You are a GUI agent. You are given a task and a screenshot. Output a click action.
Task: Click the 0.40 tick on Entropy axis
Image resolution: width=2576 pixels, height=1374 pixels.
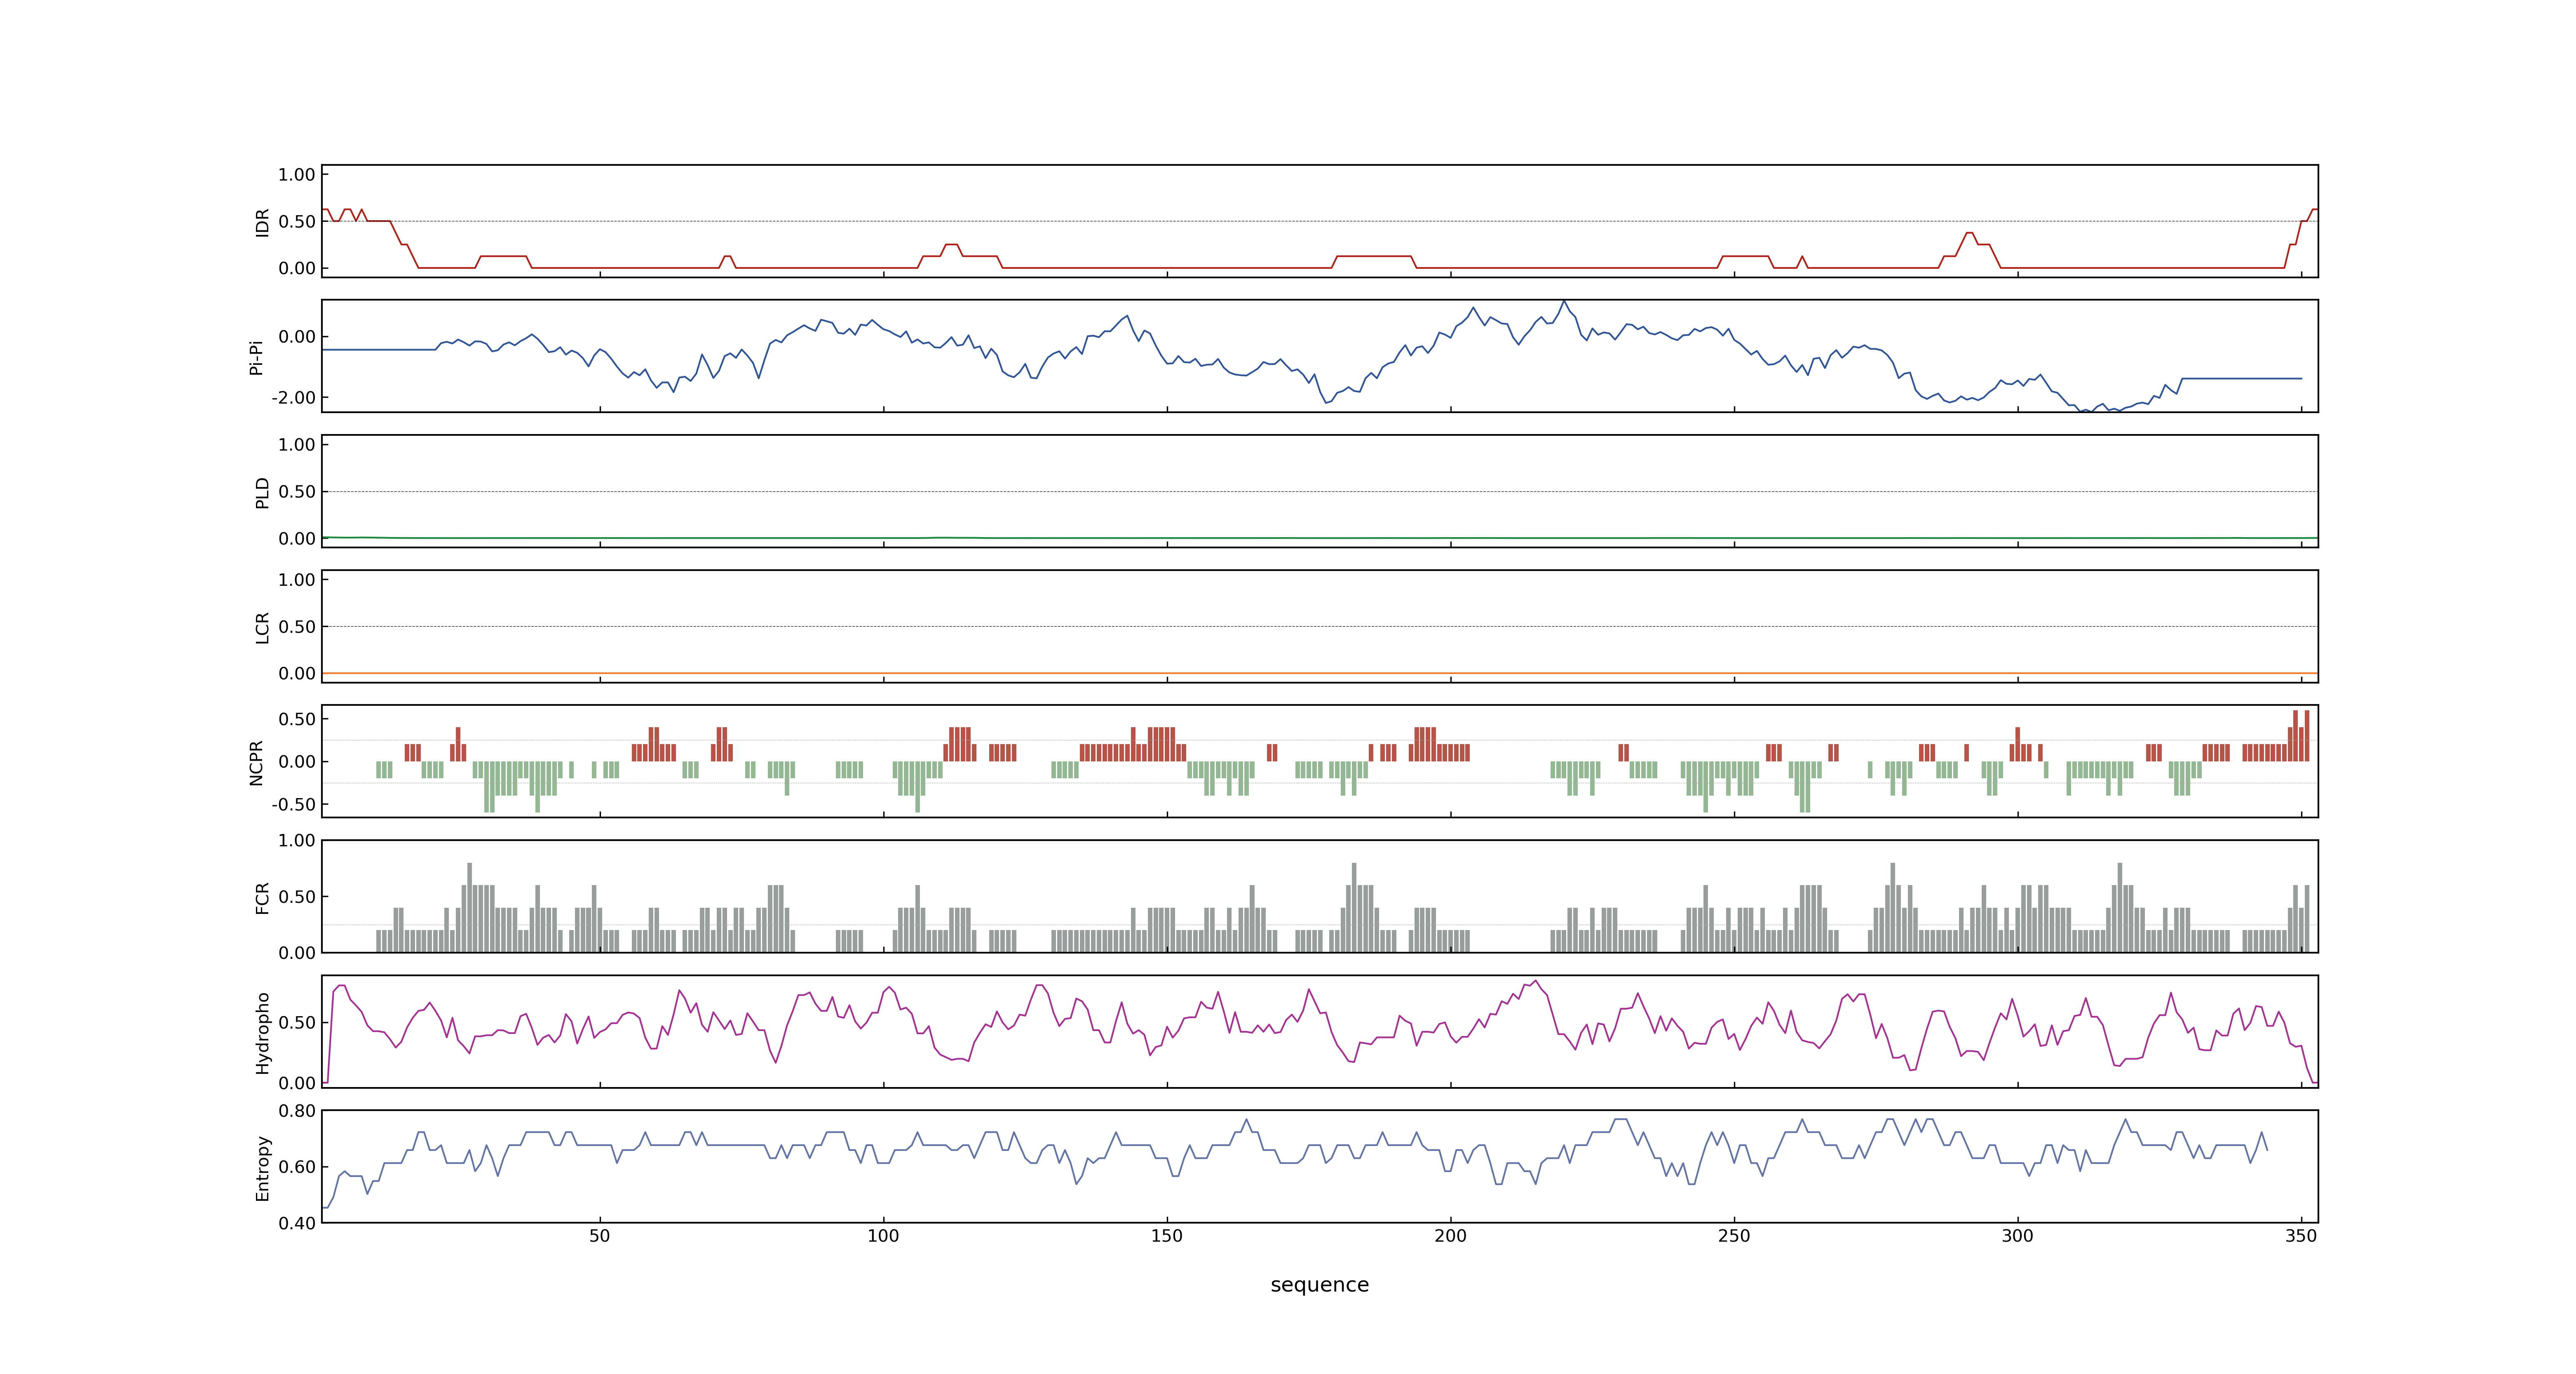pyautogui.click(x=297, y=1223)
